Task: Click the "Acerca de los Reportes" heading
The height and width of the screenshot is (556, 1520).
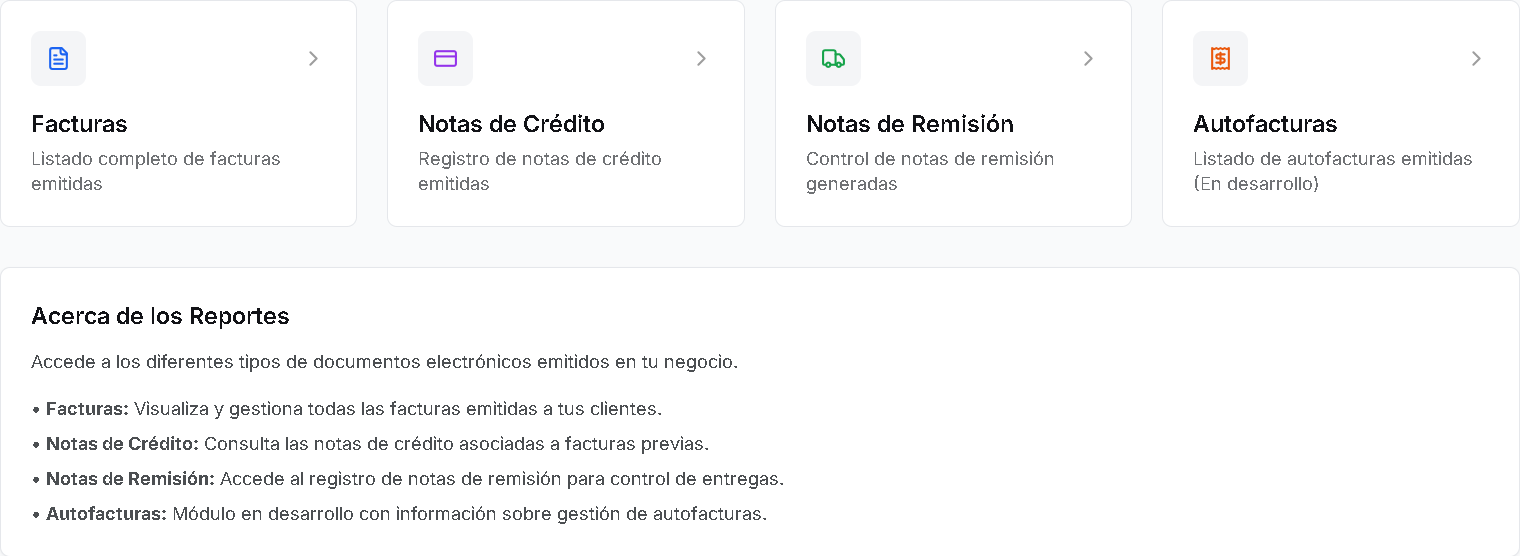Action: 160,317
